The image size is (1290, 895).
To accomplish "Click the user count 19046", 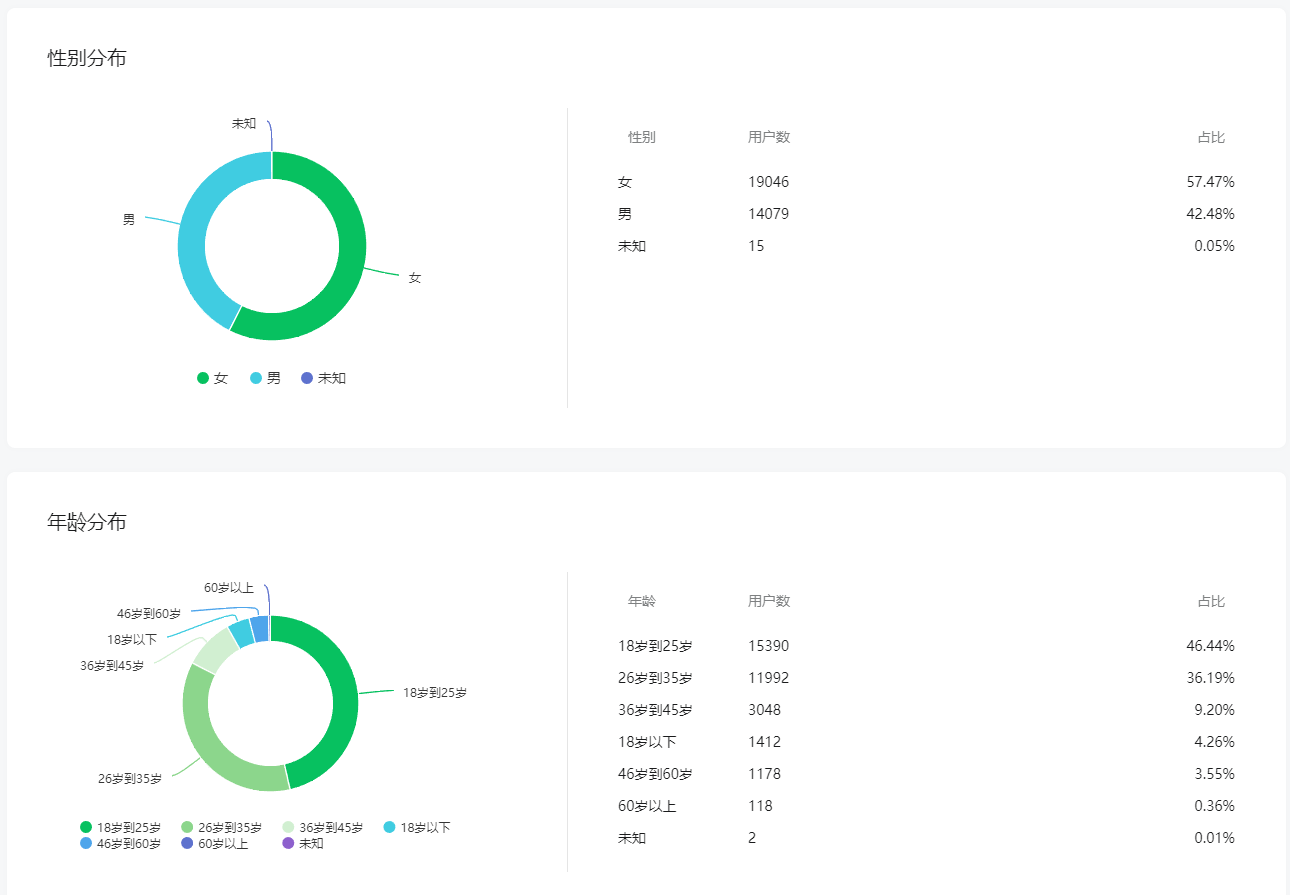I will tap(768, 182).
